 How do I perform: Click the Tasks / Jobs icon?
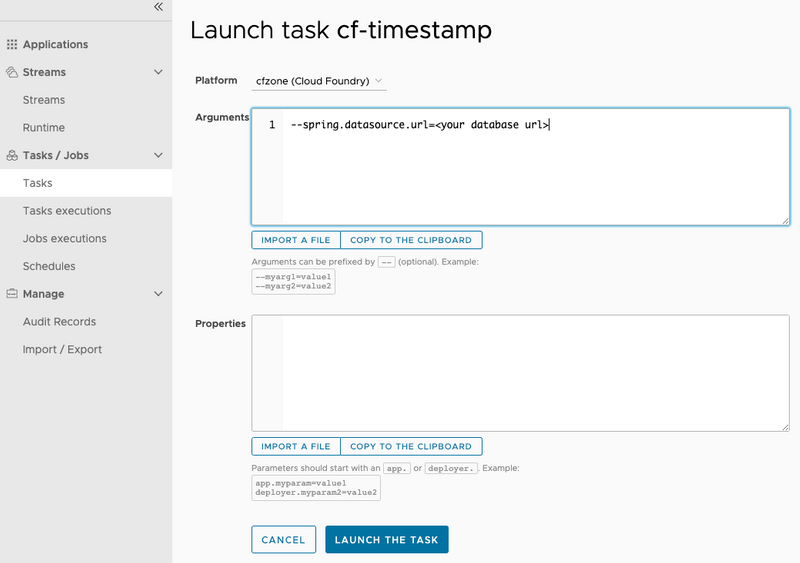tap(12, 155)
